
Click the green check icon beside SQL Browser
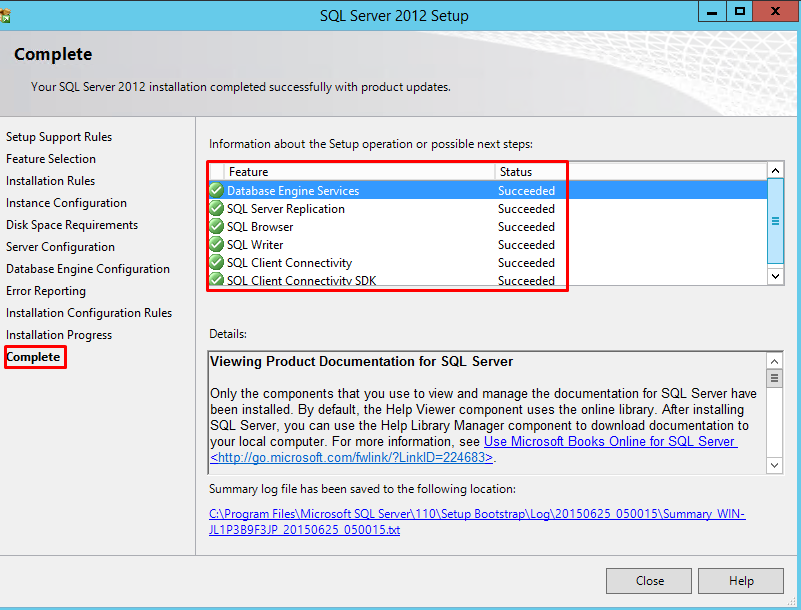(x=217, y=226)
